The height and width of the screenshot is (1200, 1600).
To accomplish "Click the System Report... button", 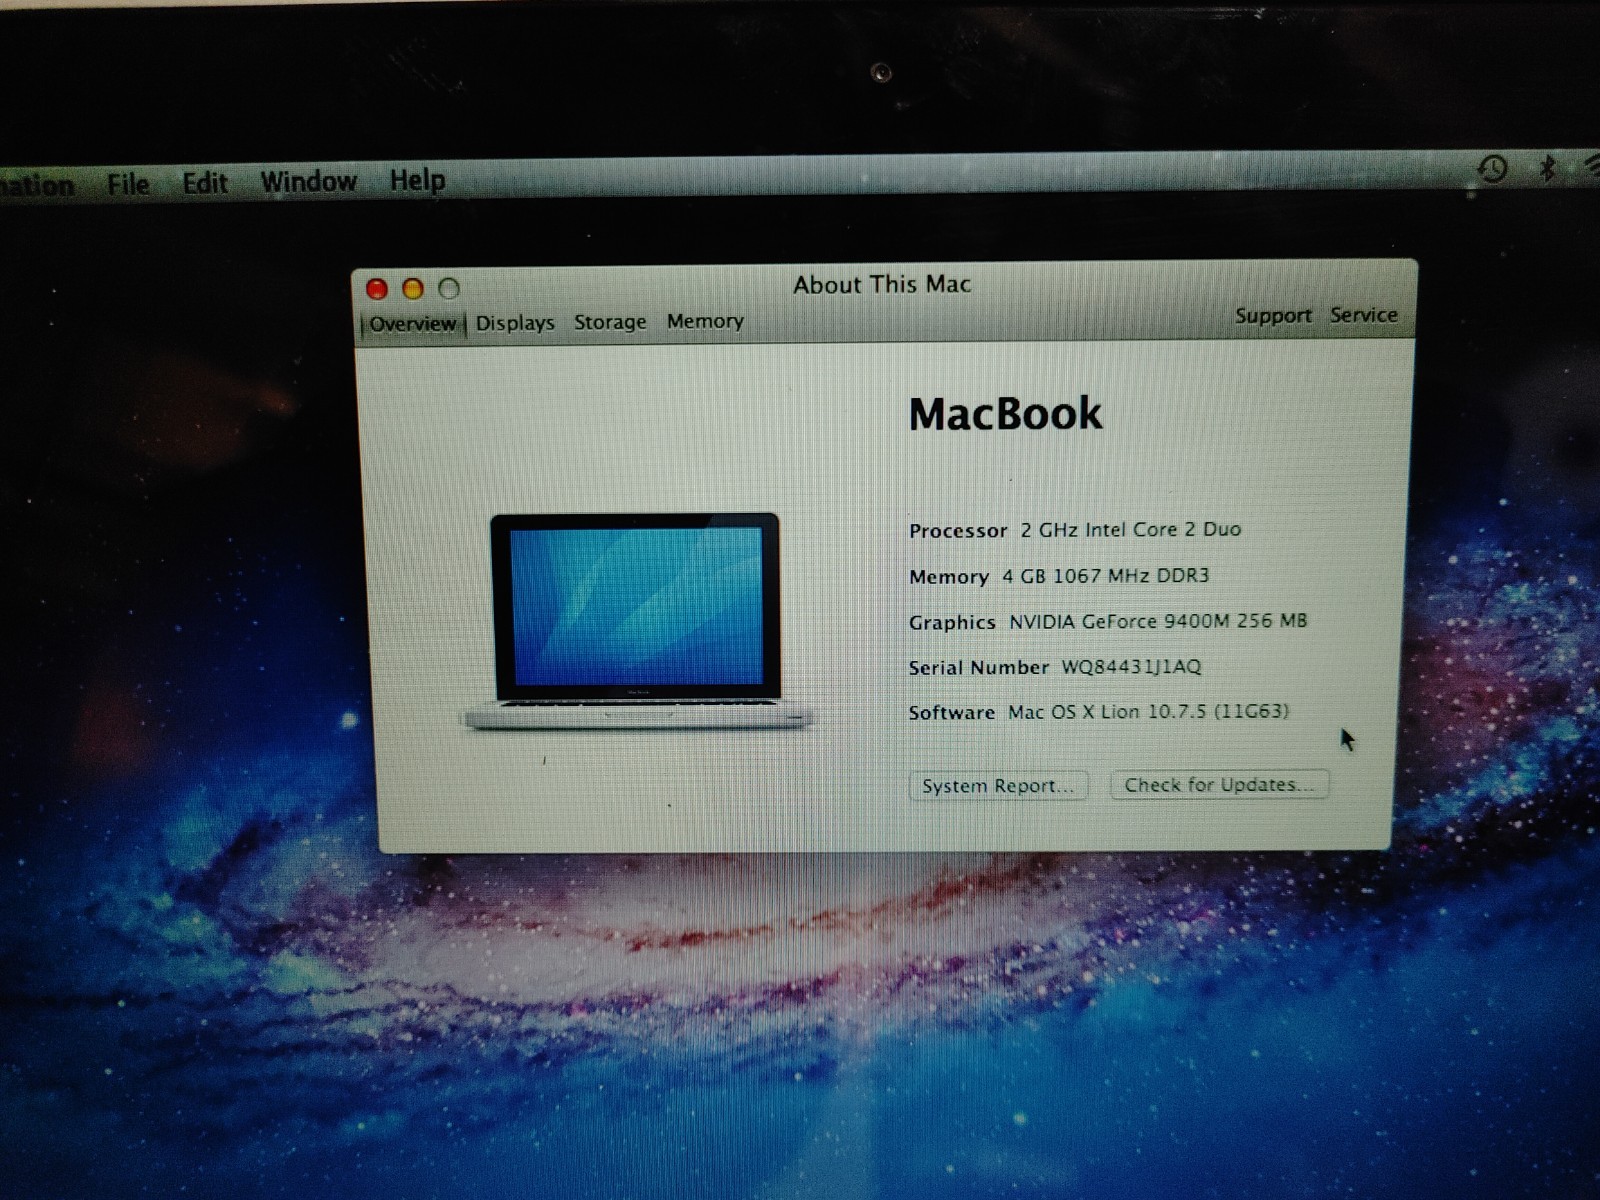I will click(998, 786).
